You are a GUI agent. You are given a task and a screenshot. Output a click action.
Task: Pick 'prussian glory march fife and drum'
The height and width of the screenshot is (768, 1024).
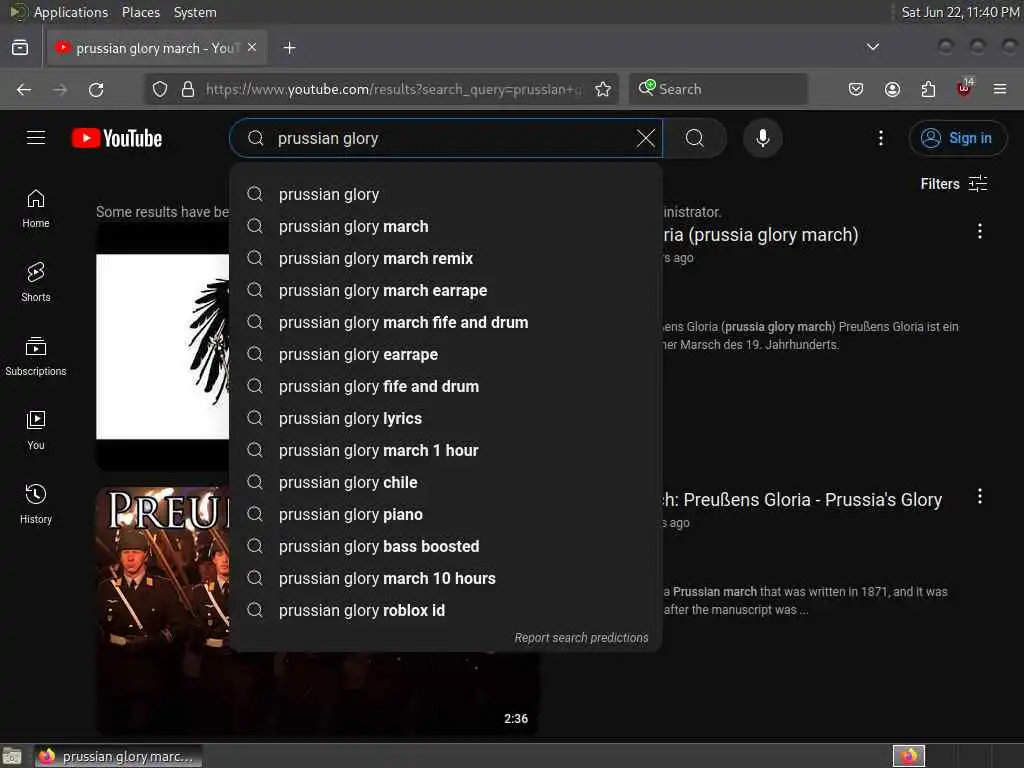coord(446,322)
